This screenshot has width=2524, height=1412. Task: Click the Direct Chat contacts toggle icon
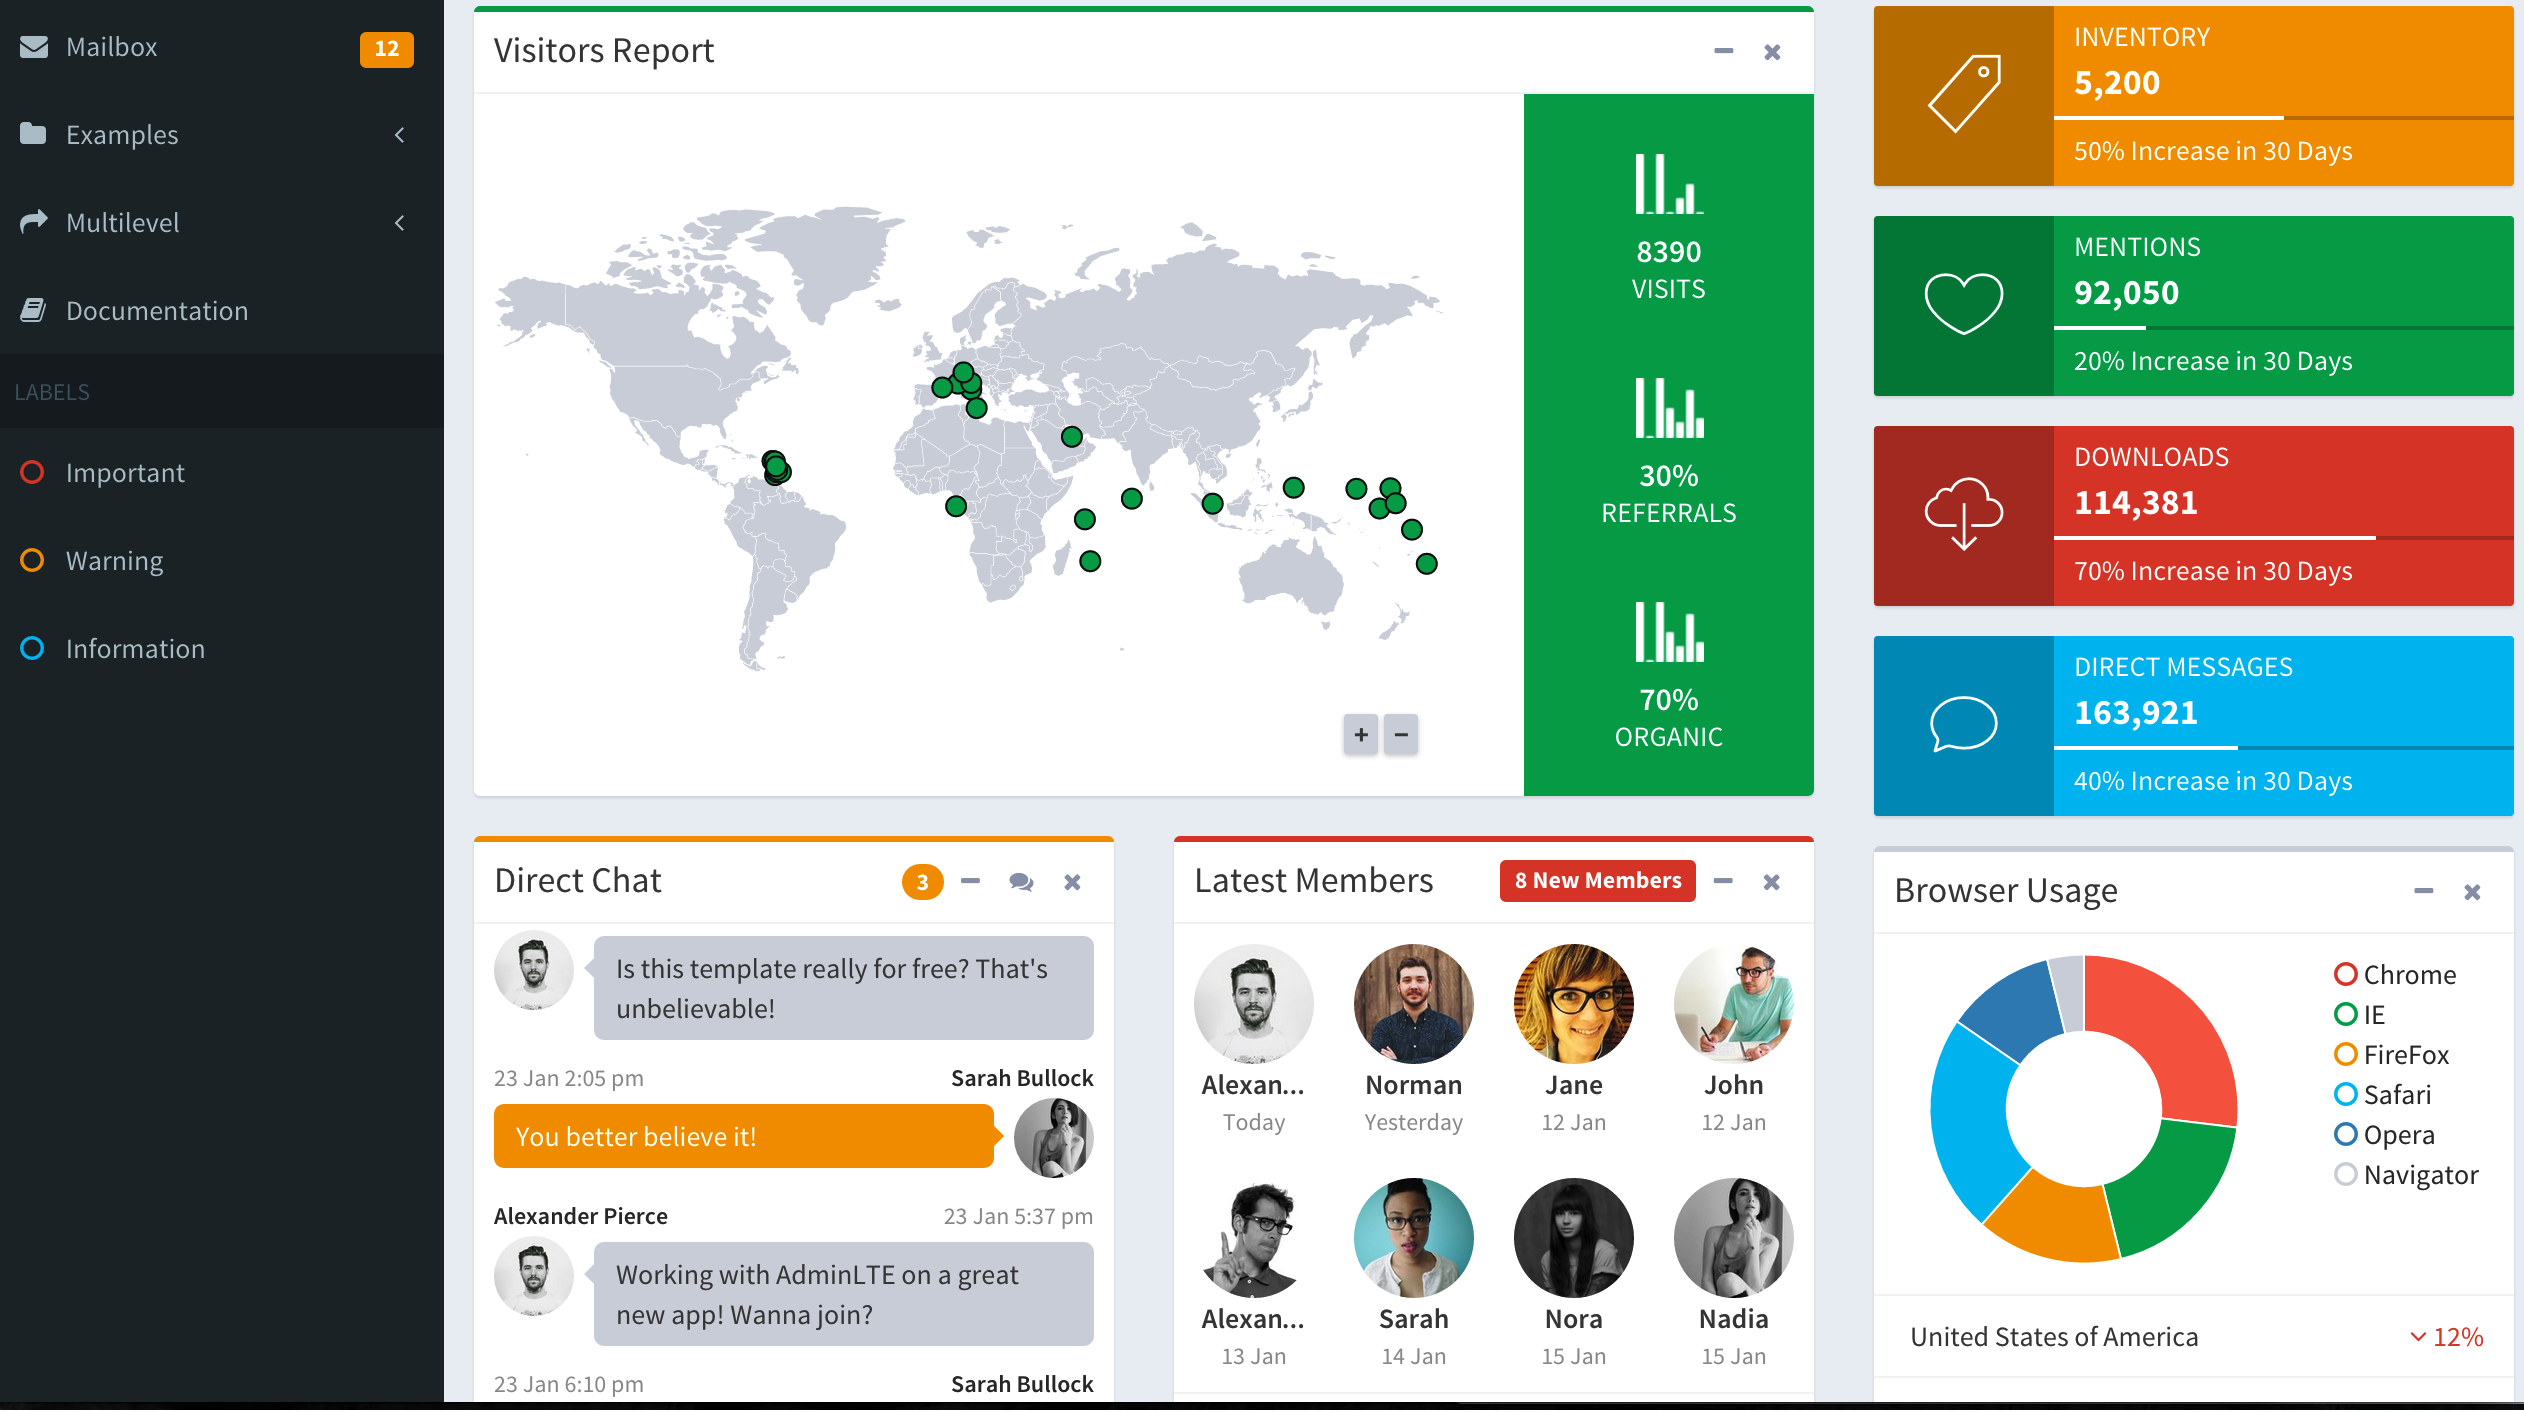[x=1021, y=882]
